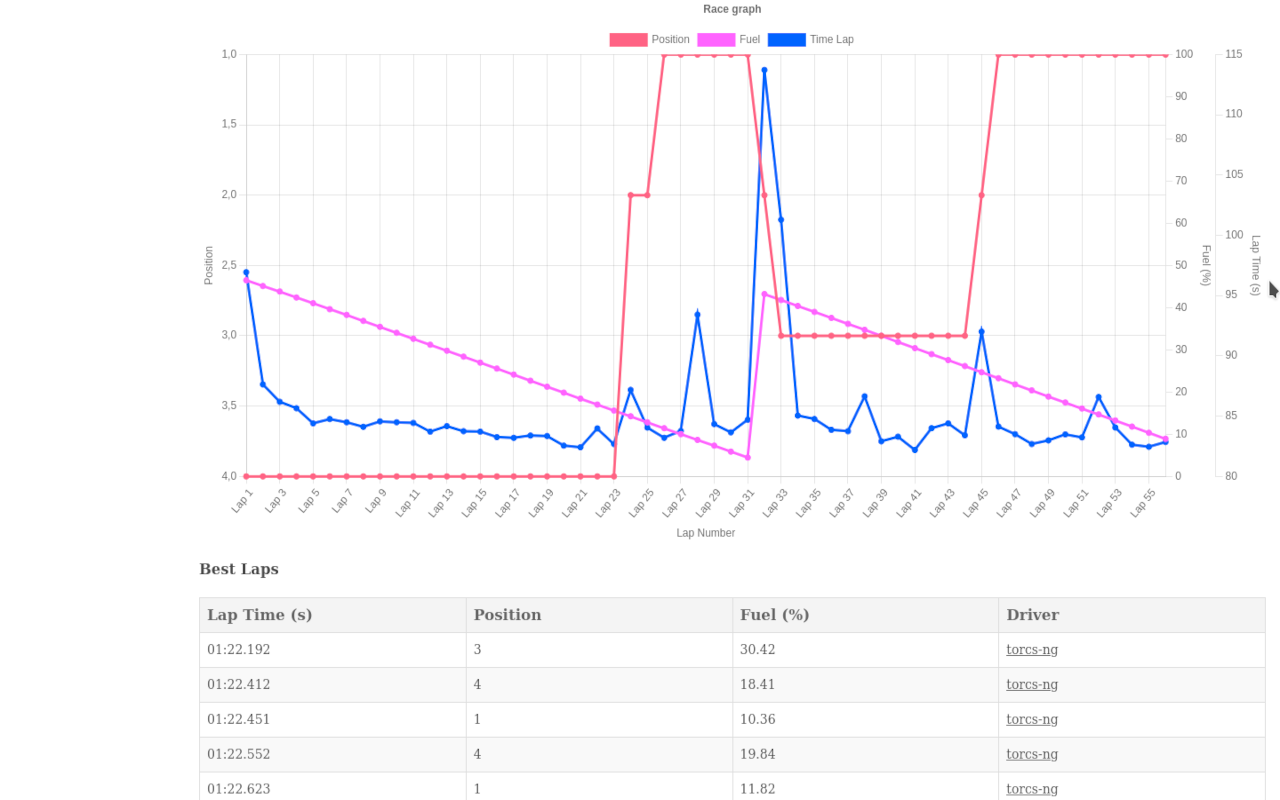Screen dimensions: 1280x800
Task: Click the Time Lap spike point at lap 28
Action: click(x=698, y=314)
